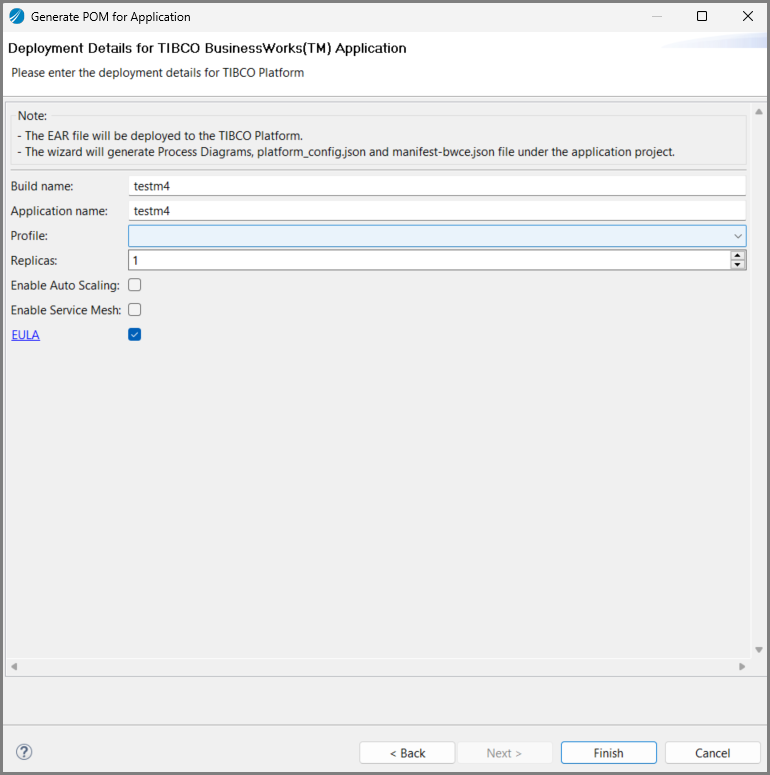770x775 pixels.
Task: Open the Profile dropdown list
Action: tap(738, 236)
